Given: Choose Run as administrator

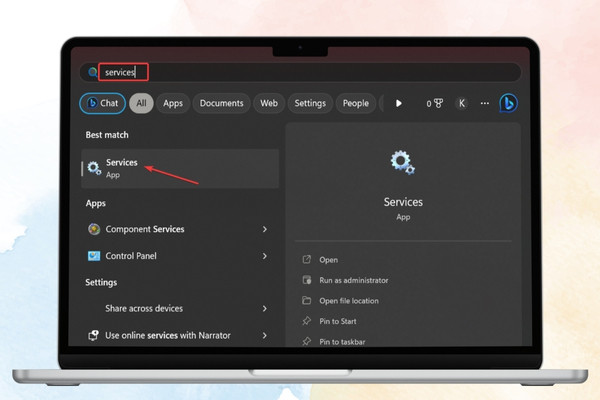Looking at the screenshot, I should (354, 281).
